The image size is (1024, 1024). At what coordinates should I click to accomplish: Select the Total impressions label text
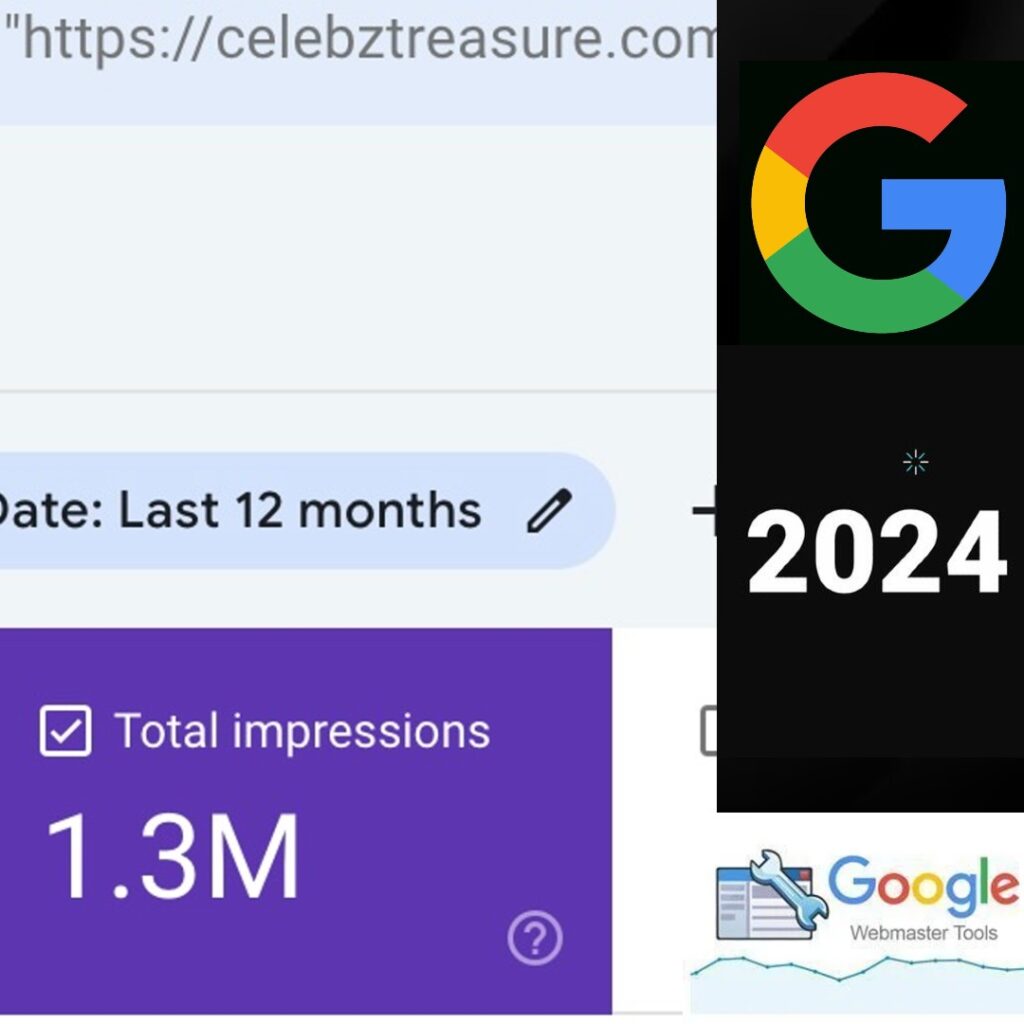click(302, 731)
